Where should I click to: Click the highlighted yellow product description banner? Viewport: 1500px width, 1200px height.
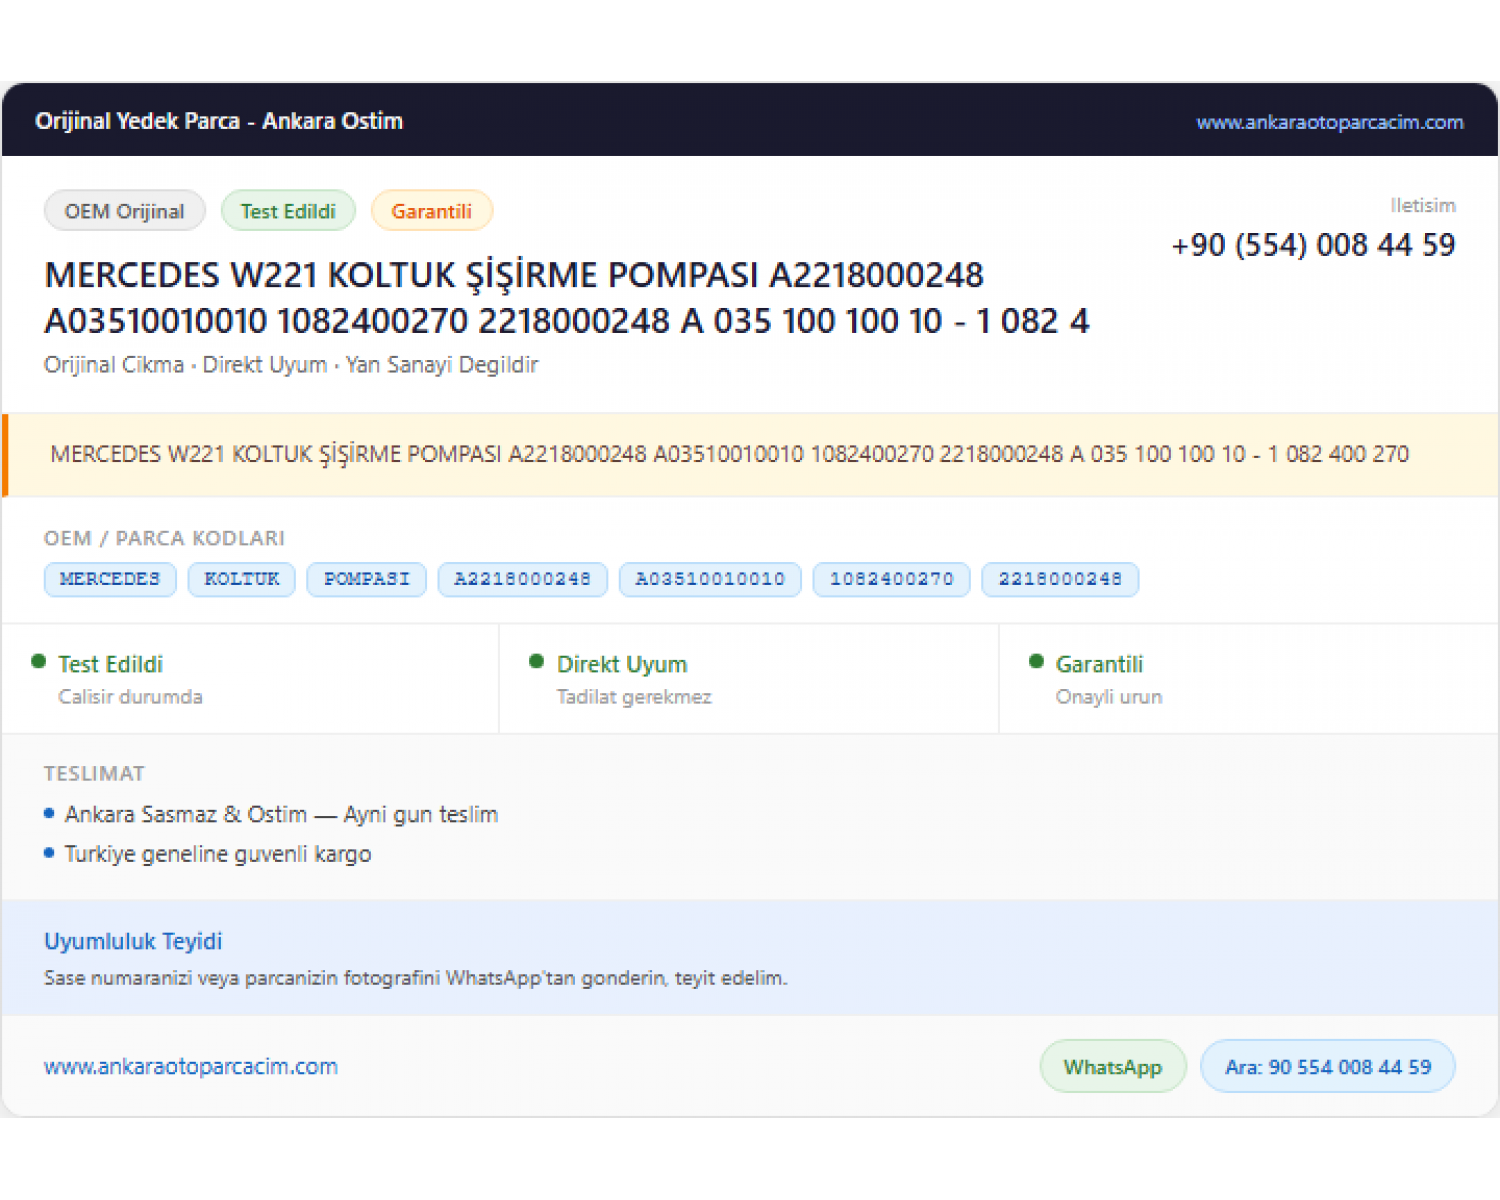(750, 455)
